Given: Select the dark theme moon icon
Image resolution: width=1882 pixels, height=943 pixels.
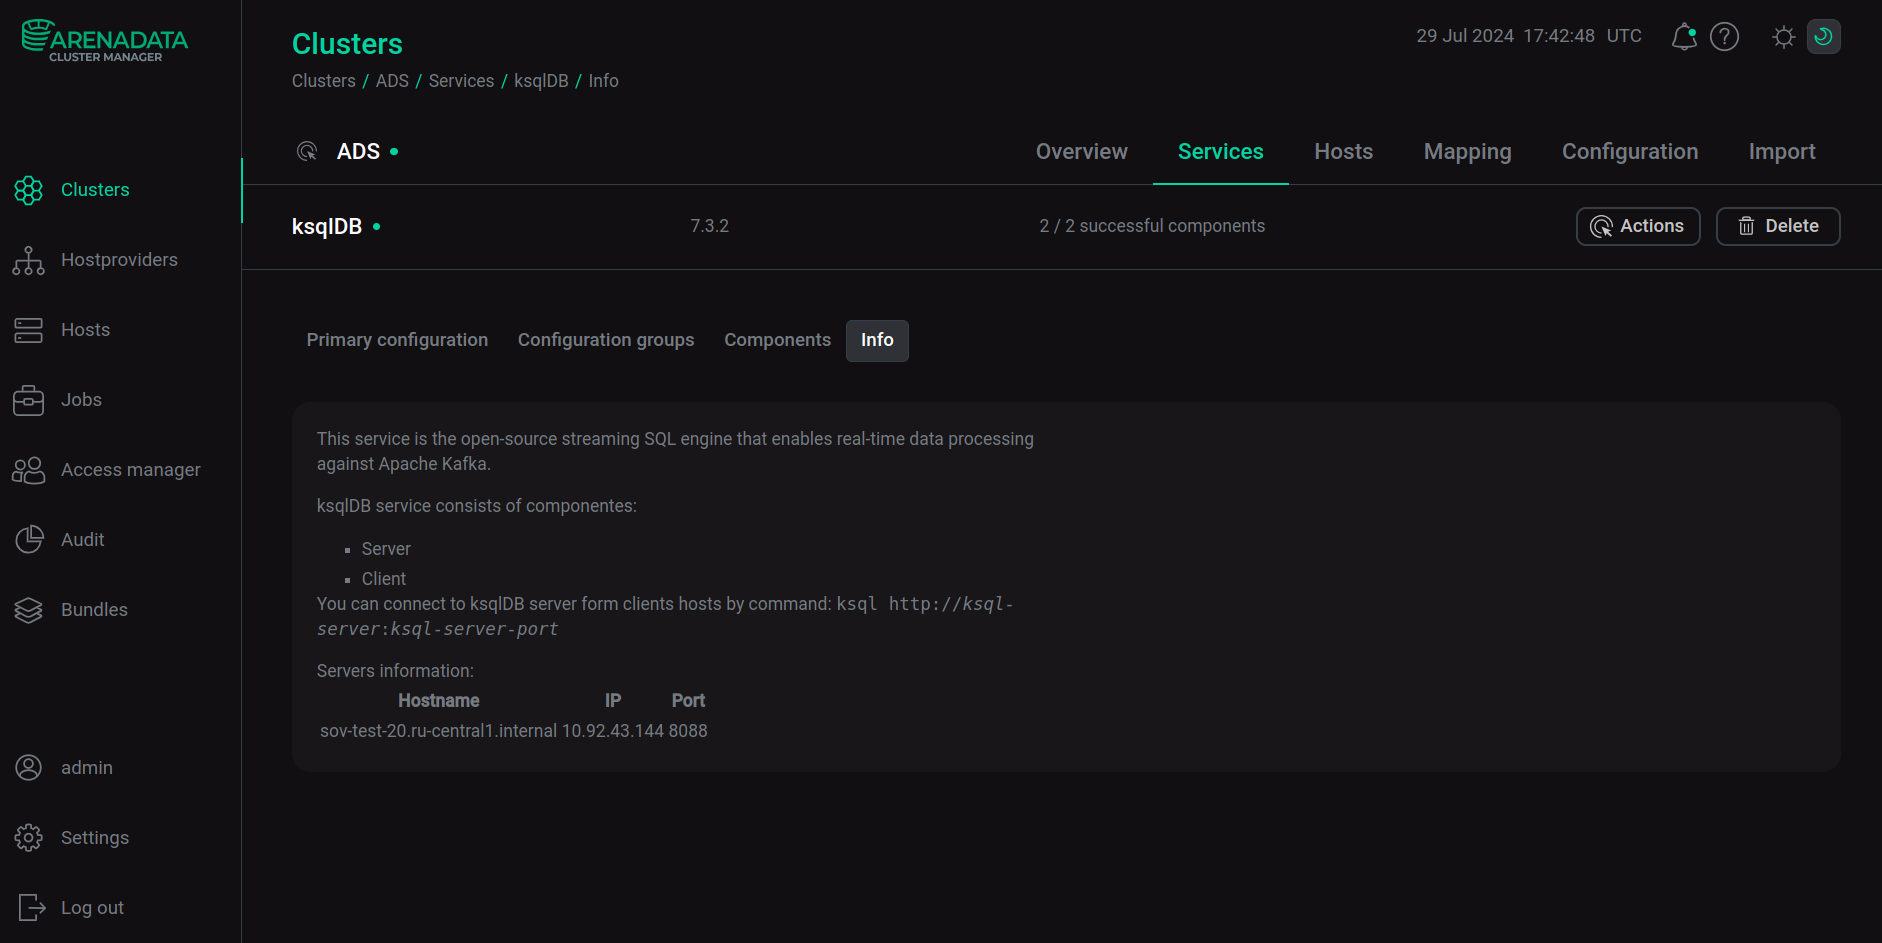Looking at the screenshot, I should click(1823, 37).
